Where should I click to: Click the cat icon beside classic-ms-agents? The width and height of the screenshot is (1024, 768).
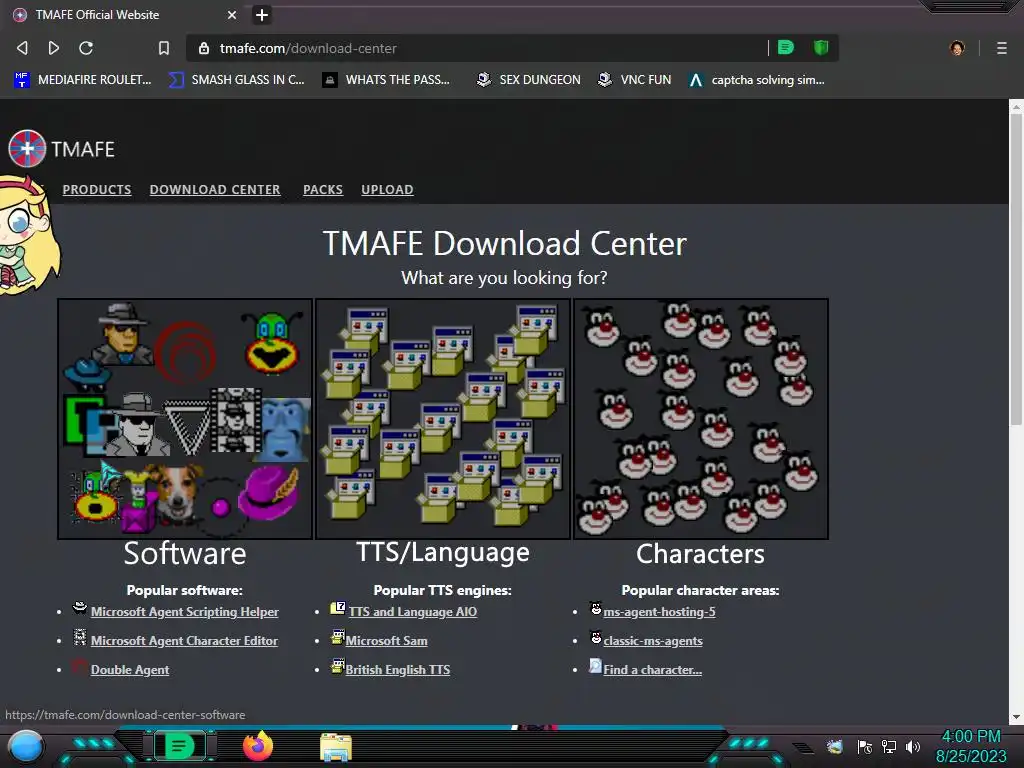[596, 637]
